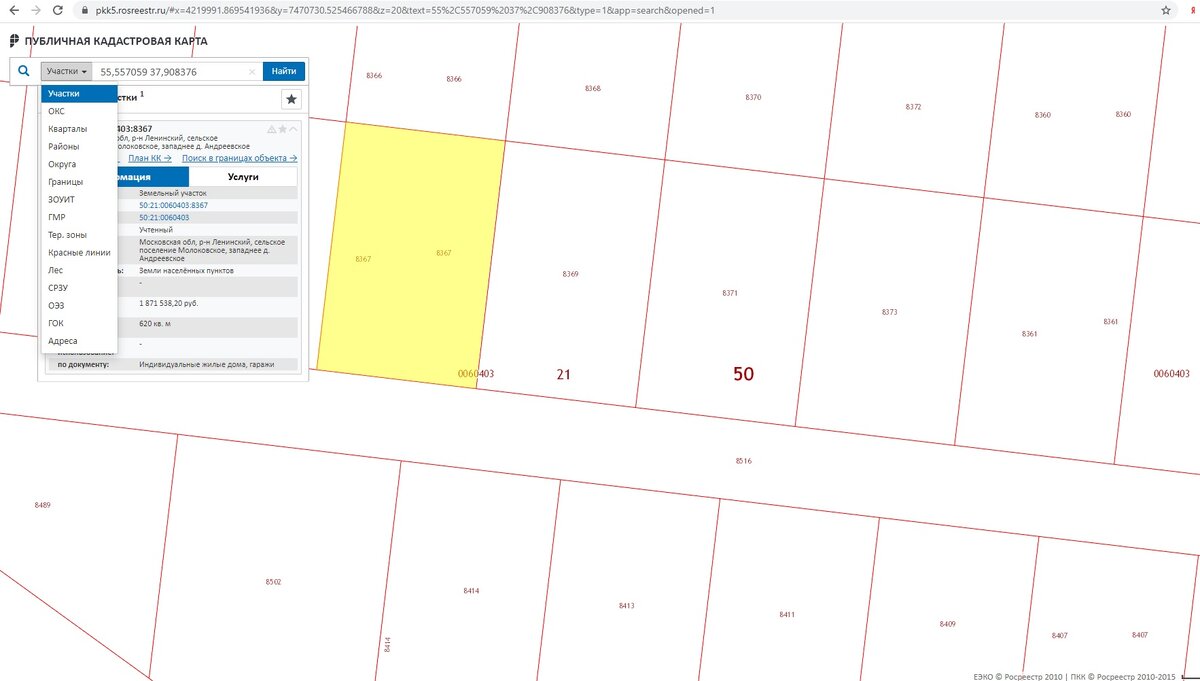The image size is (1200, 681).
Task: Select СРЗУ in the dropdown
Action: 79,288
